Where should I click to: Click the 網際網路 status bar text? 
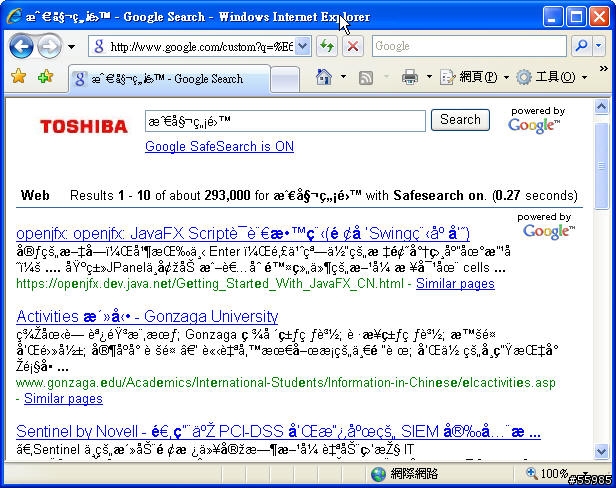[414, 474]
